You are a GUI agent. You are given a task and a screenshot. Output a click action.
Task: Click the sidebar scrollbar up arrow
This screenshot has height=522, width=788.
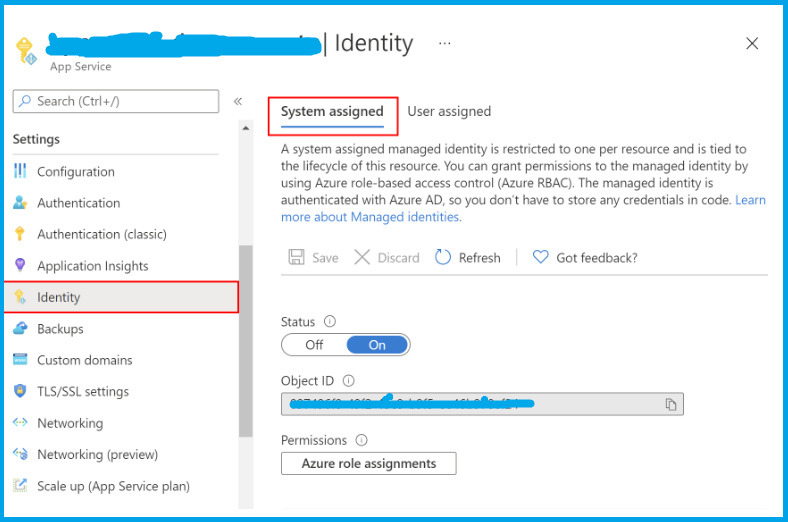(x=246, y=128)
